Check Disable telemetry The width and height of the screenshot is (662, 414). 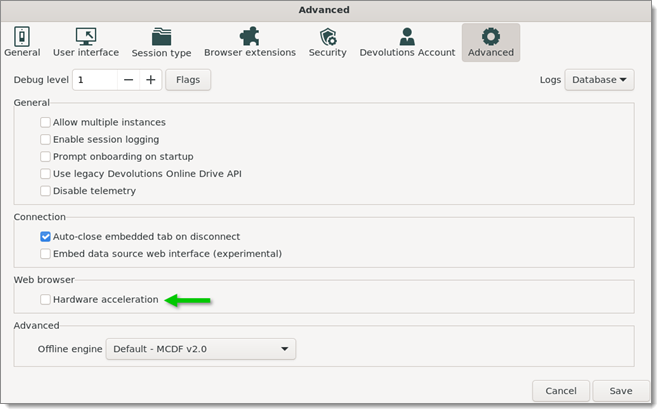coord(45,191)
